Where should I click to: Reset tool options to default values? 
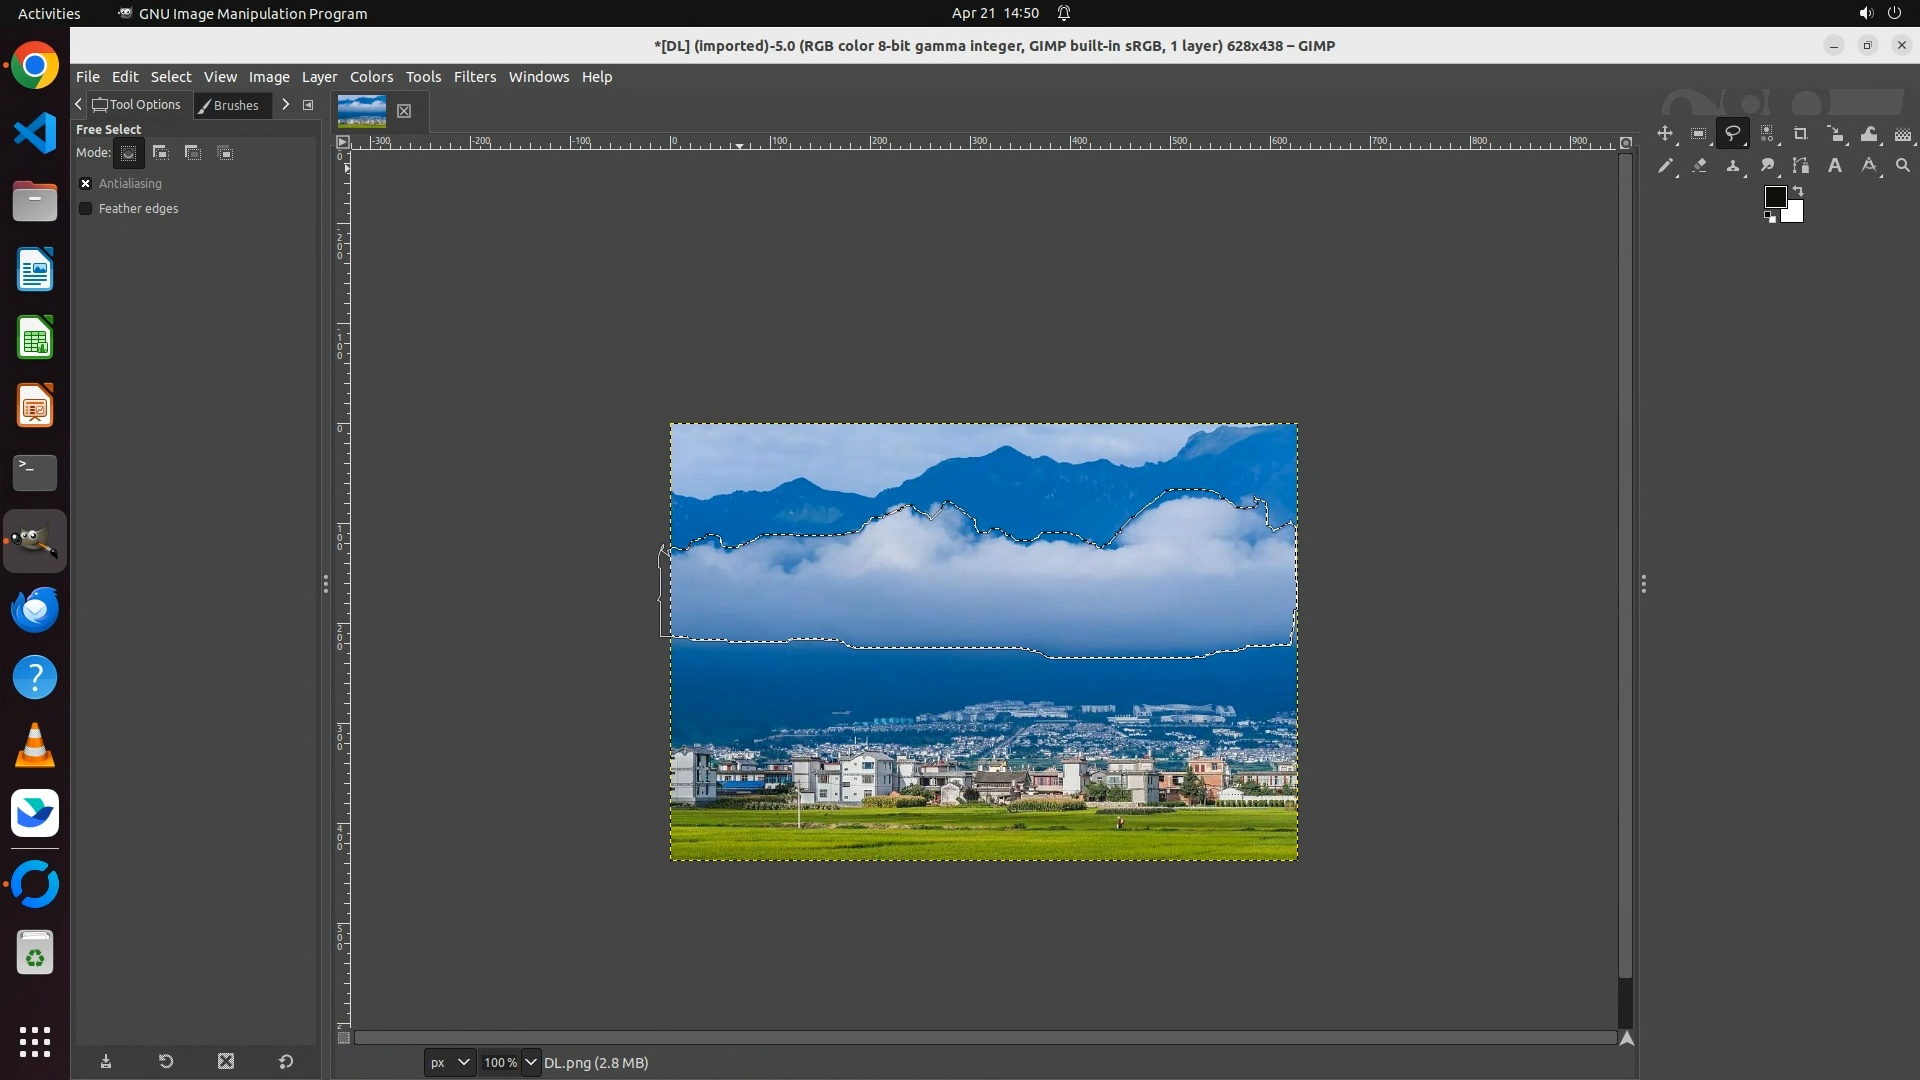tap(286, 1062)
